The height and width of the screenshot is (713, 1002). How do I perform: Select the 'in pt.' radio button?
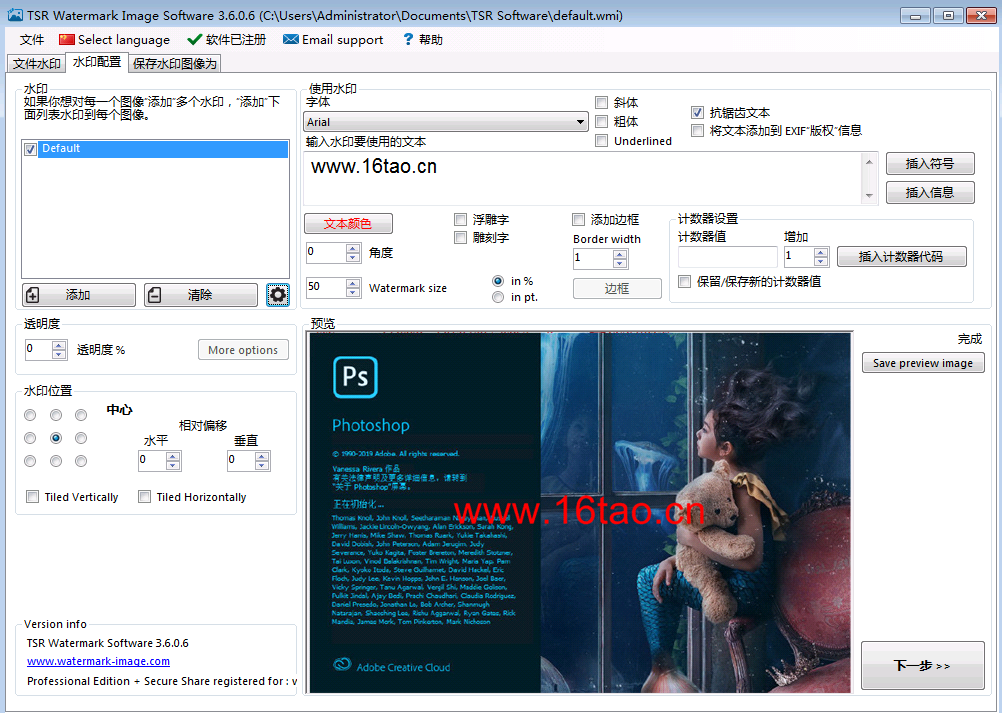click(498, 297)
